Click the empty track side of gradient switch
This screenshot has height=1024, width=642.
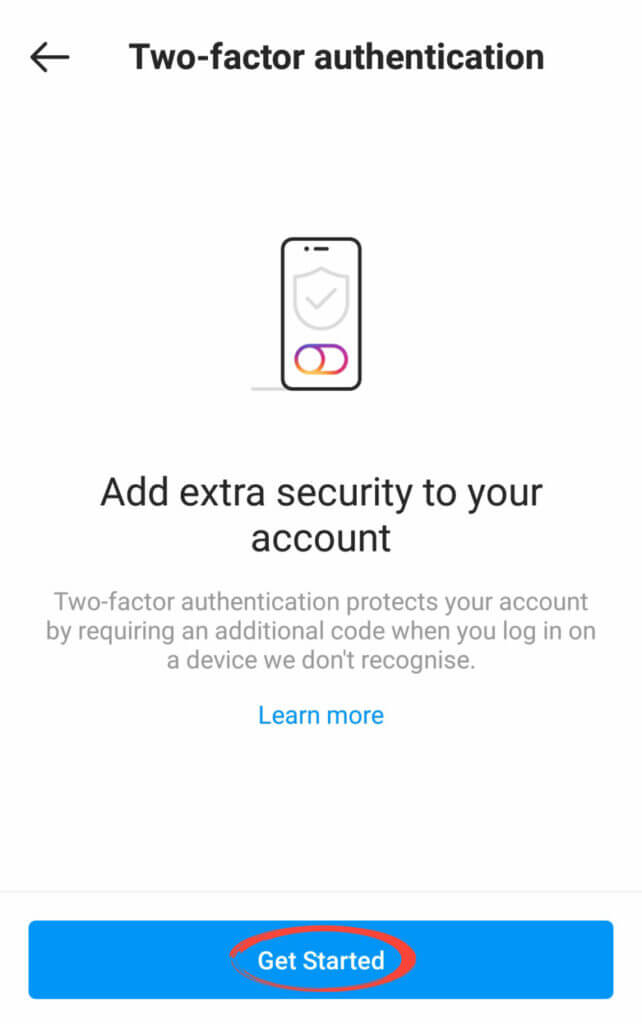point(336,359)
